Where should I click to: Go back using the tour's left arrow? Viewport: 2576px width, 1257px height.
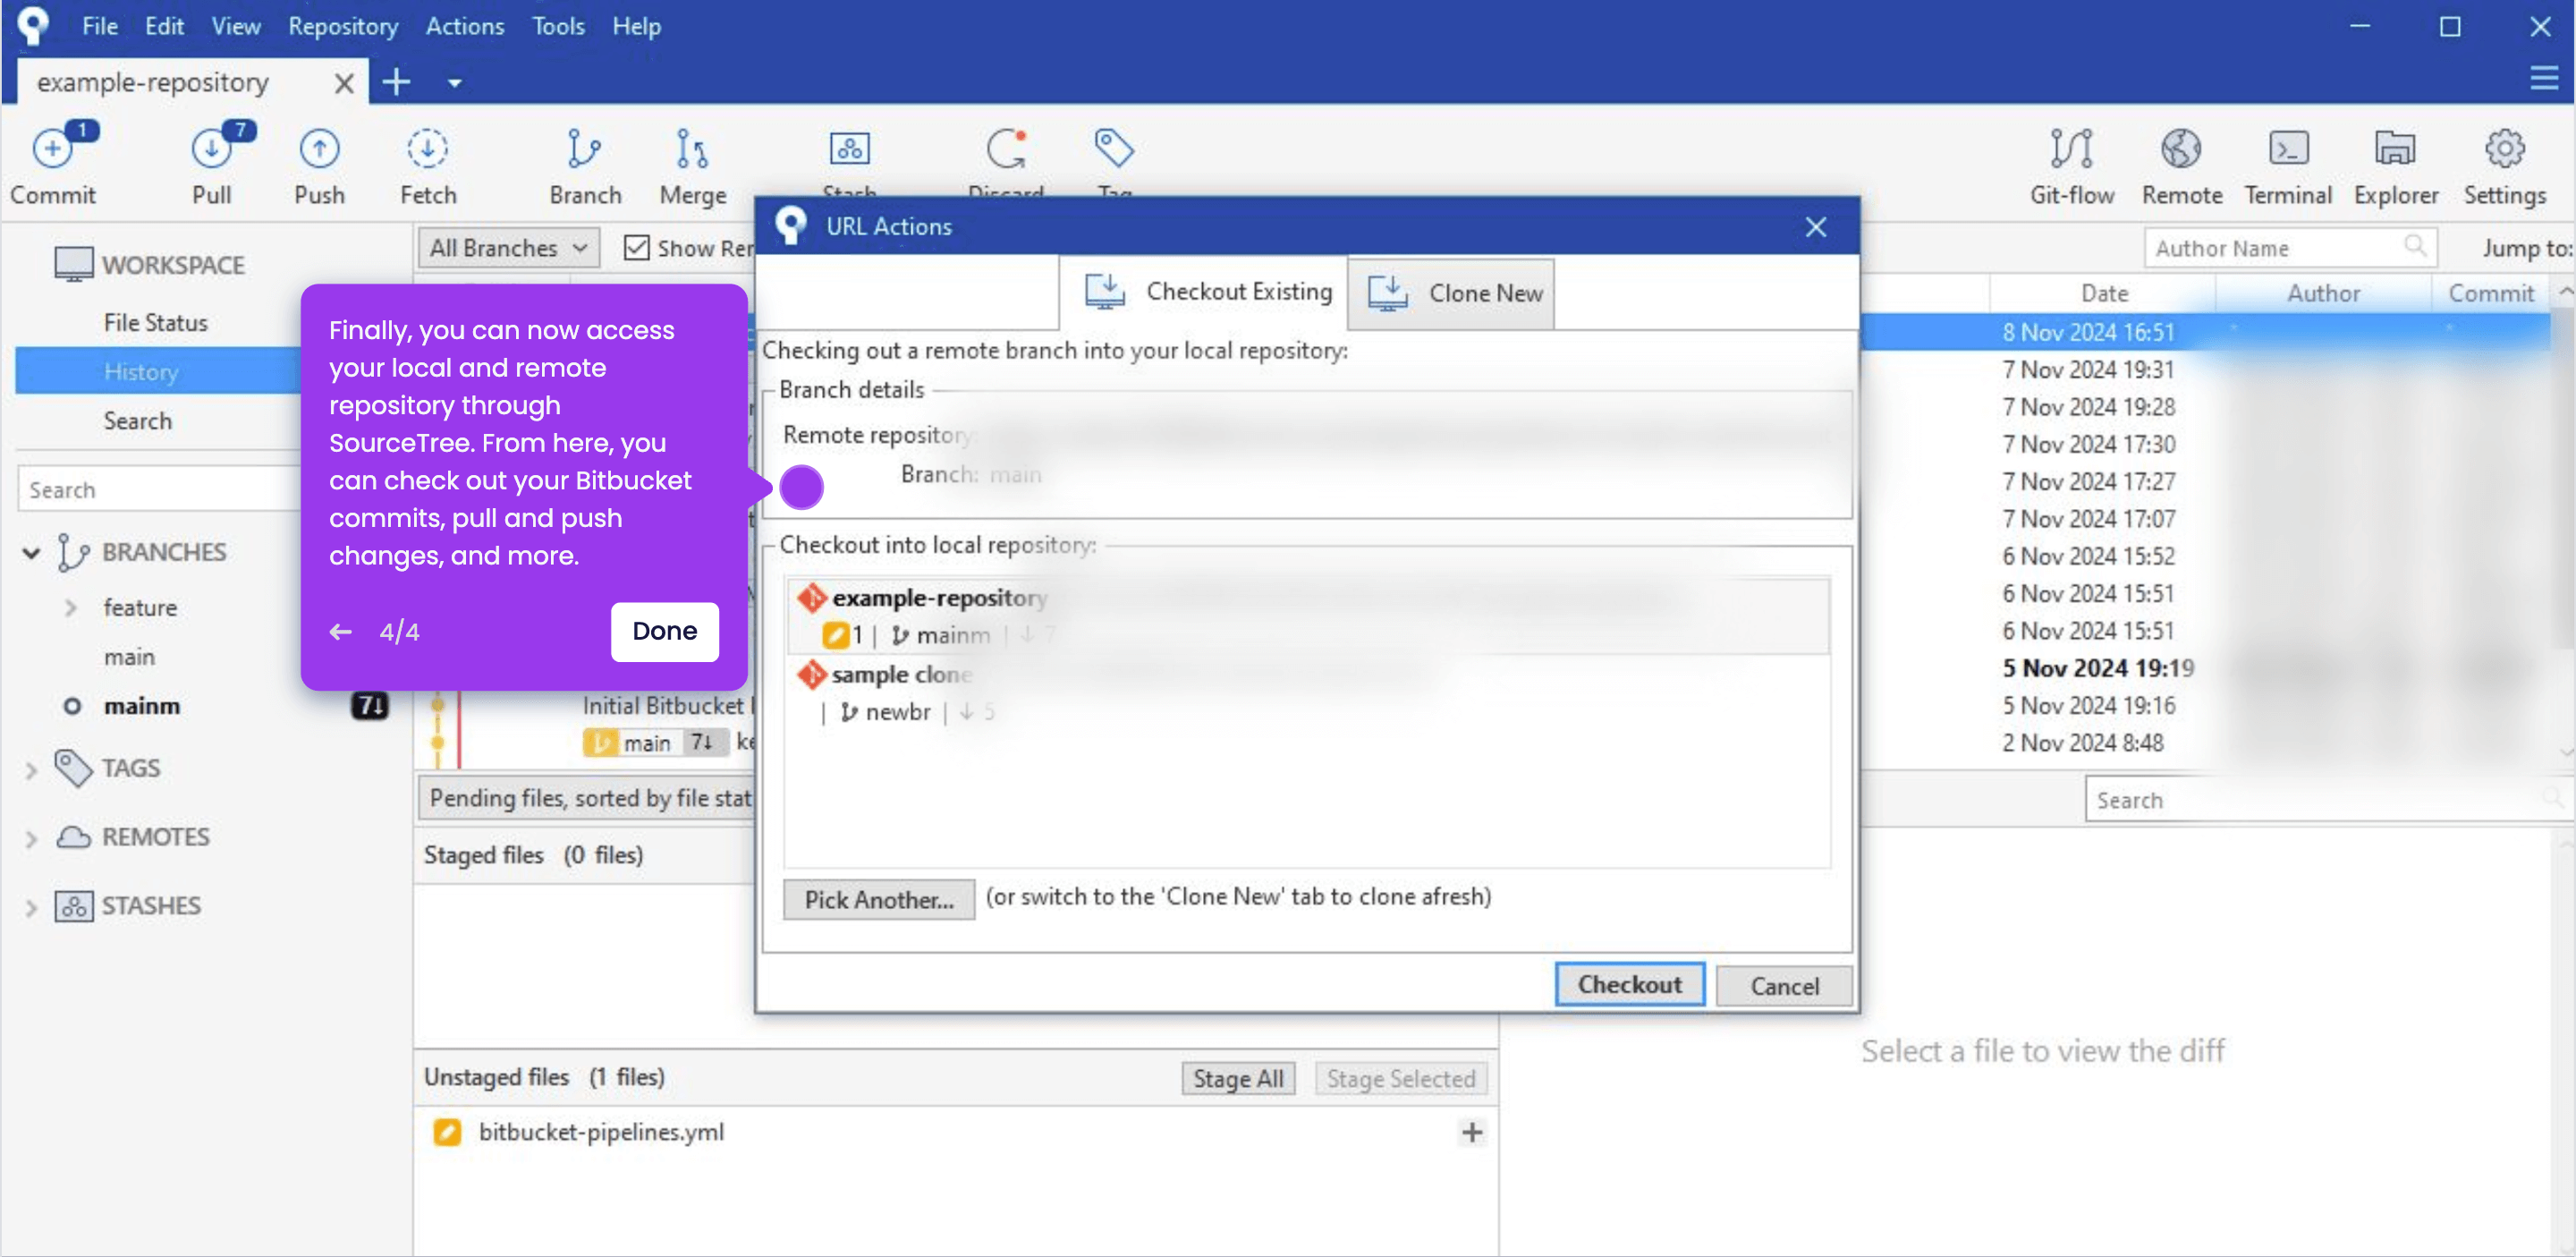click(340, 631)
